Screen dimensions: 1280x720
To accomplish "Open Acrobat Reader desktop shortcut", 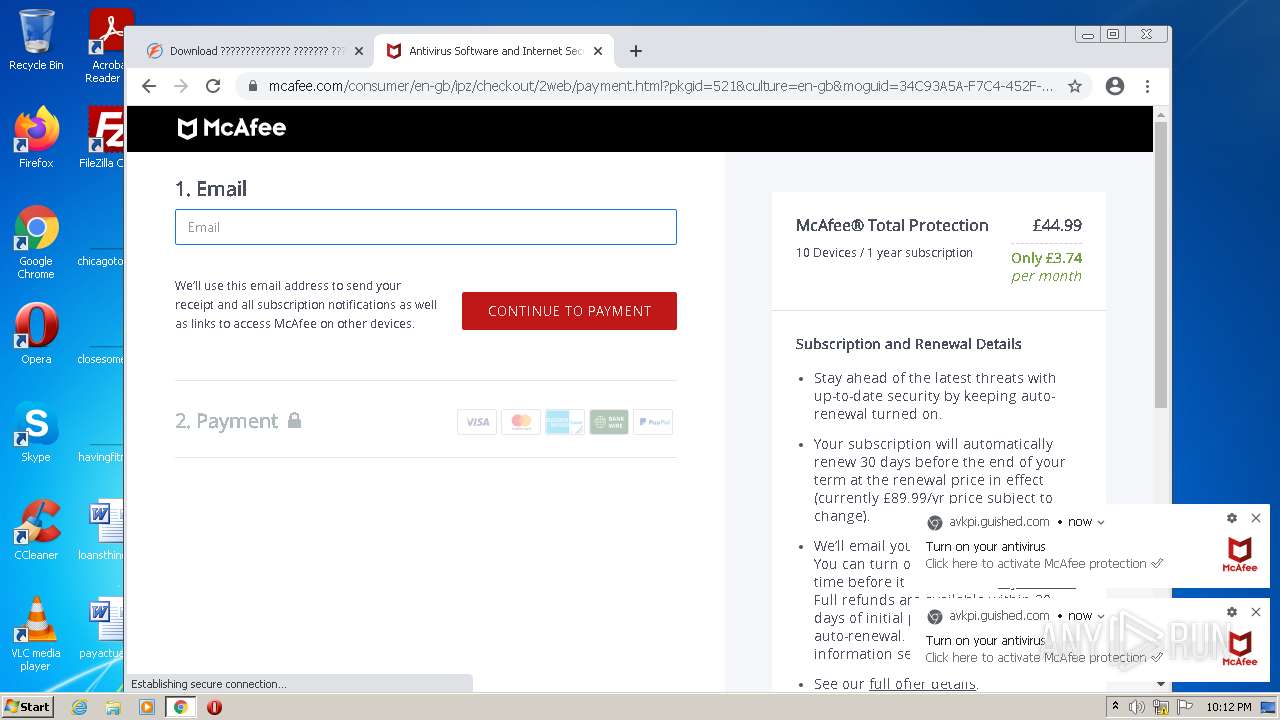I will 107,46.
